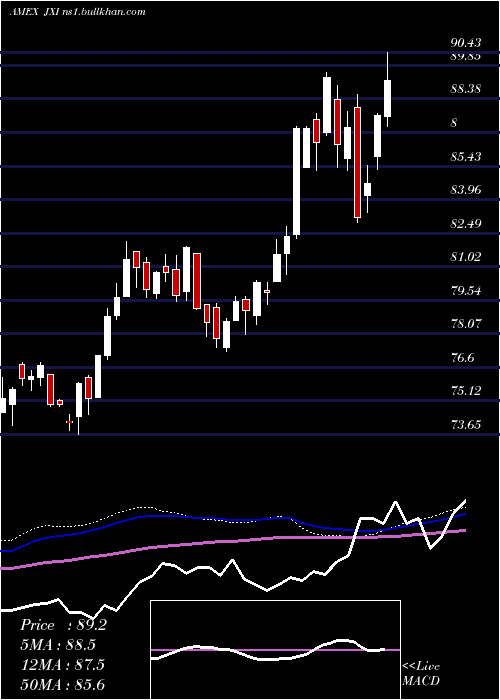Click the 79.54 price axis label
This screenshot has width=500, height=700.
point(466,291)
